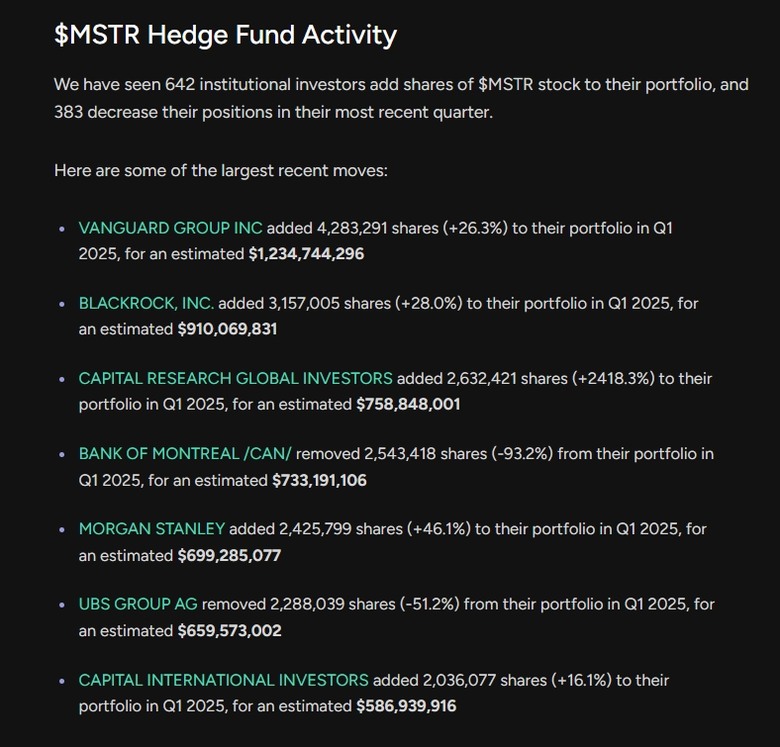The width and height of the screenshot is (780, 747).
Task: Click the bold amount $659,573,002
Action: point(229,631)
